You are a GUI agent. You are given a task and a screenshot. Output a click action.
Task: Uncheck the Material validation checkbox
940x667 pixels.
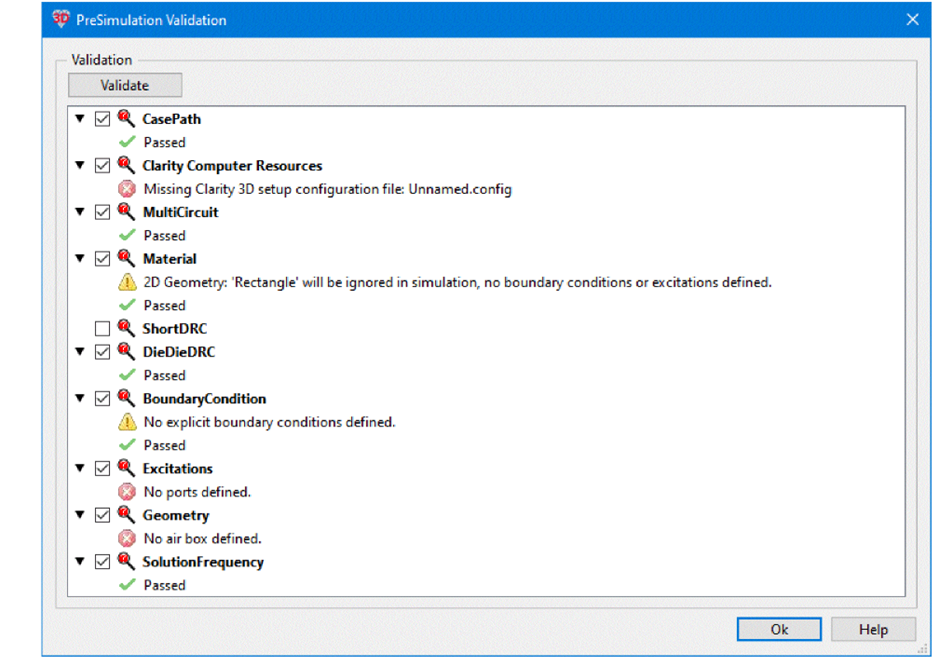pos(102,259)
